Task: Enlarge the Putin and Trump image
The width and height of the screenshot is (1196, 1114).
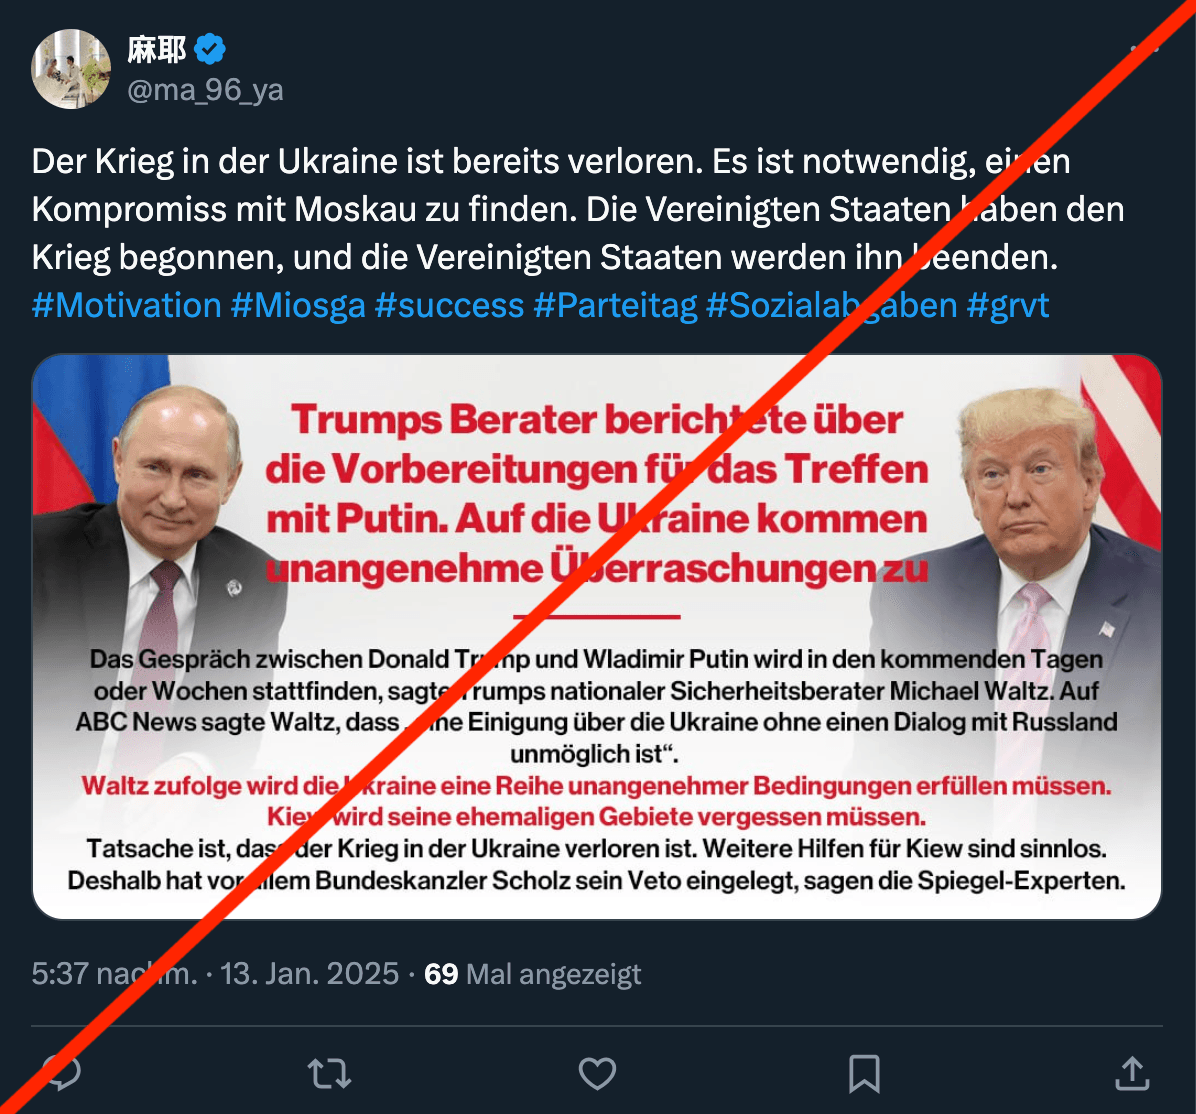Action: [597, 637]
